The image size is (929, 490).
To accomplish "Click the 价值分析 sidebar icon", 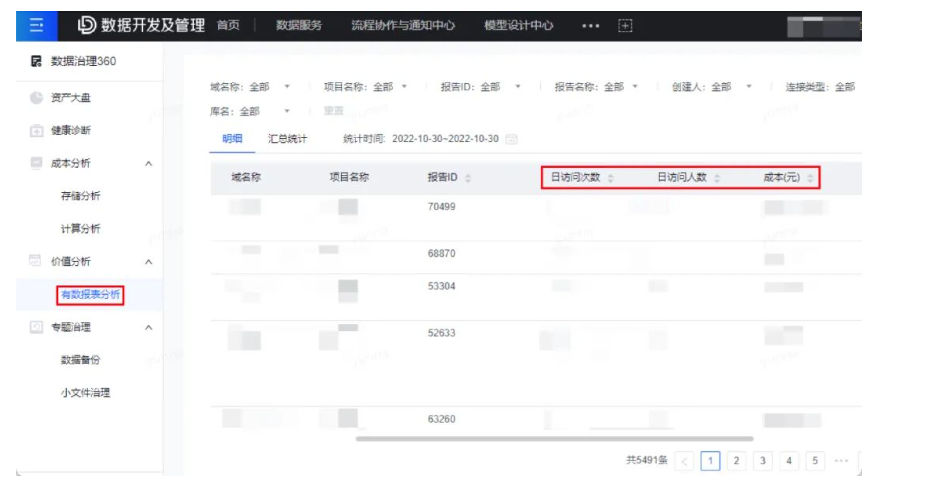I will [36, 261].
